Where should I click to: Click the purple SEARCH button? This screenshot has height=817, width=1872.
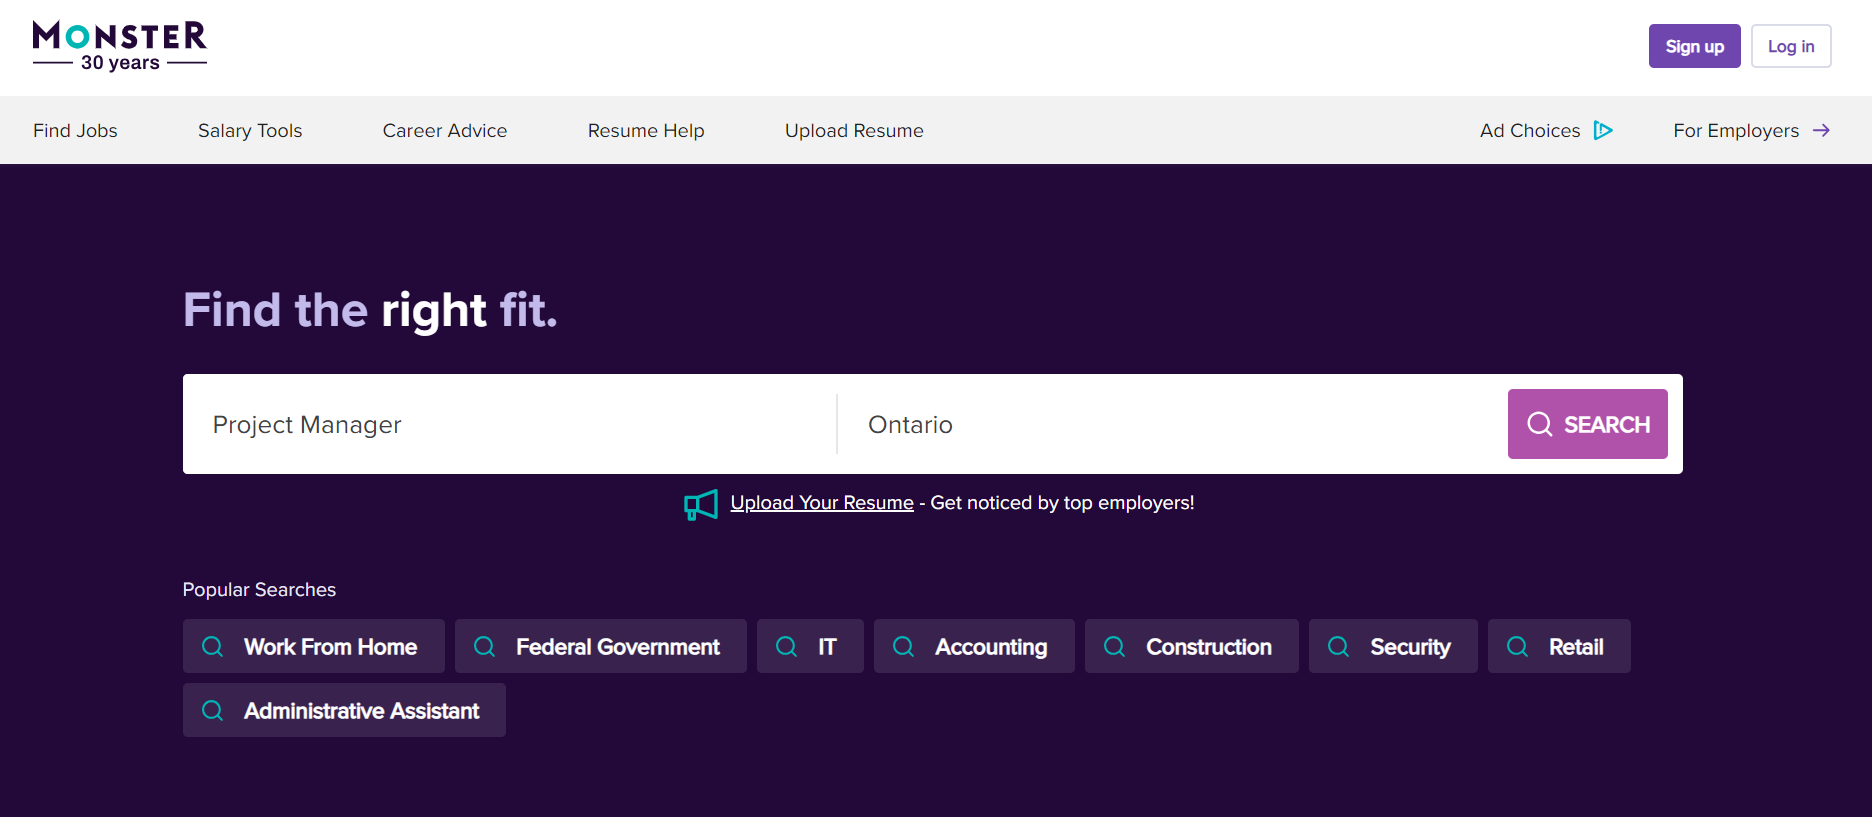1588,424
